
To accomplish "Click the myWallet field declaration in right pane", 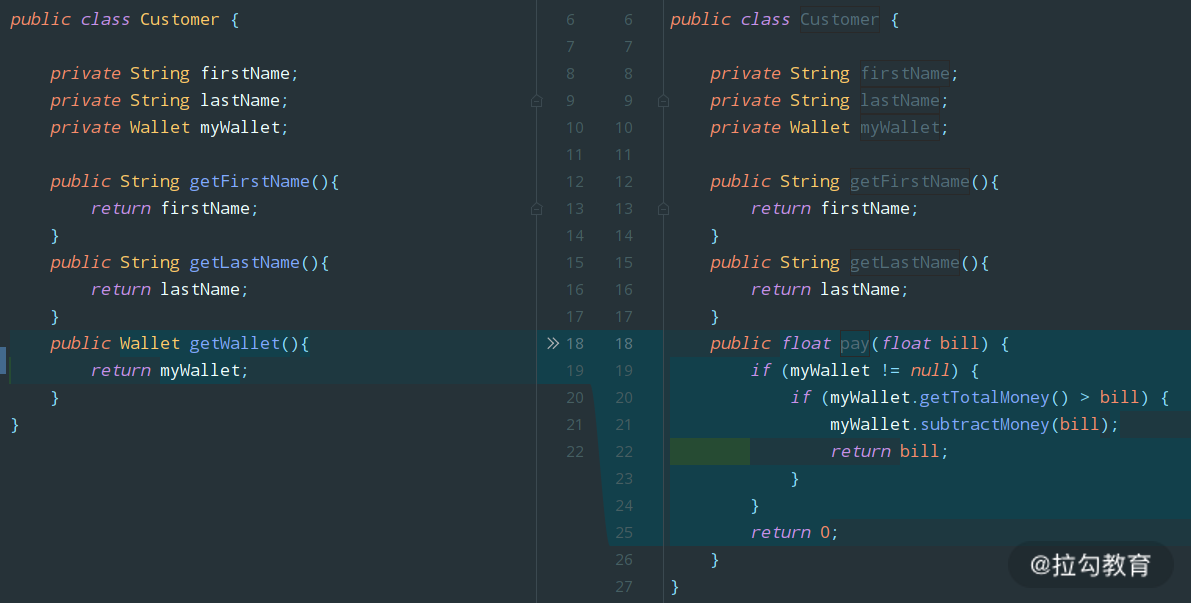I will click(x=829, y=128).
